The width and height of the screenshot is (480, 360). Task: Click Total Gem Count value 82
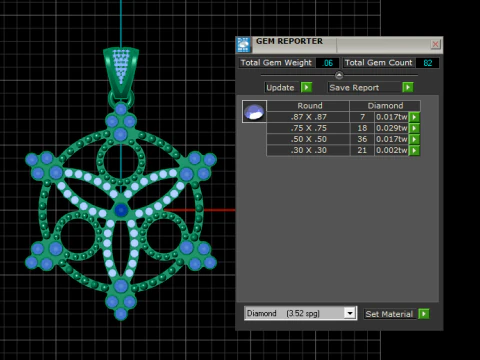pyautogui.click(x=428, y=63)
